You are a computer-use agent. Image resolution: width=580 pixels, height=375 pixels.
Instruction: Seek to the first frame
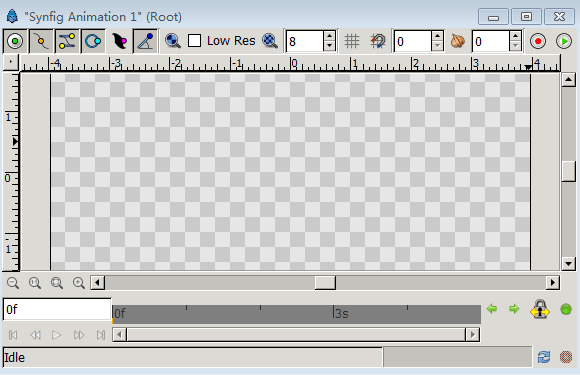tap(13, 335)
